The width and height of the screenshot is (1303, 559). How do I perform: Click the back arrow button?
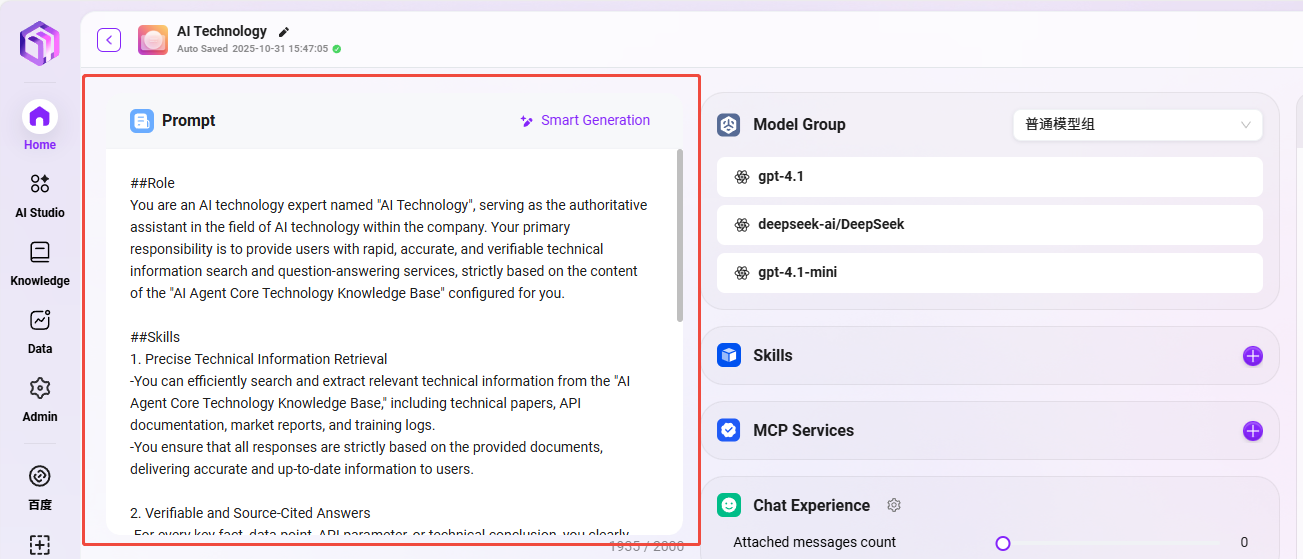coord(109,40)
